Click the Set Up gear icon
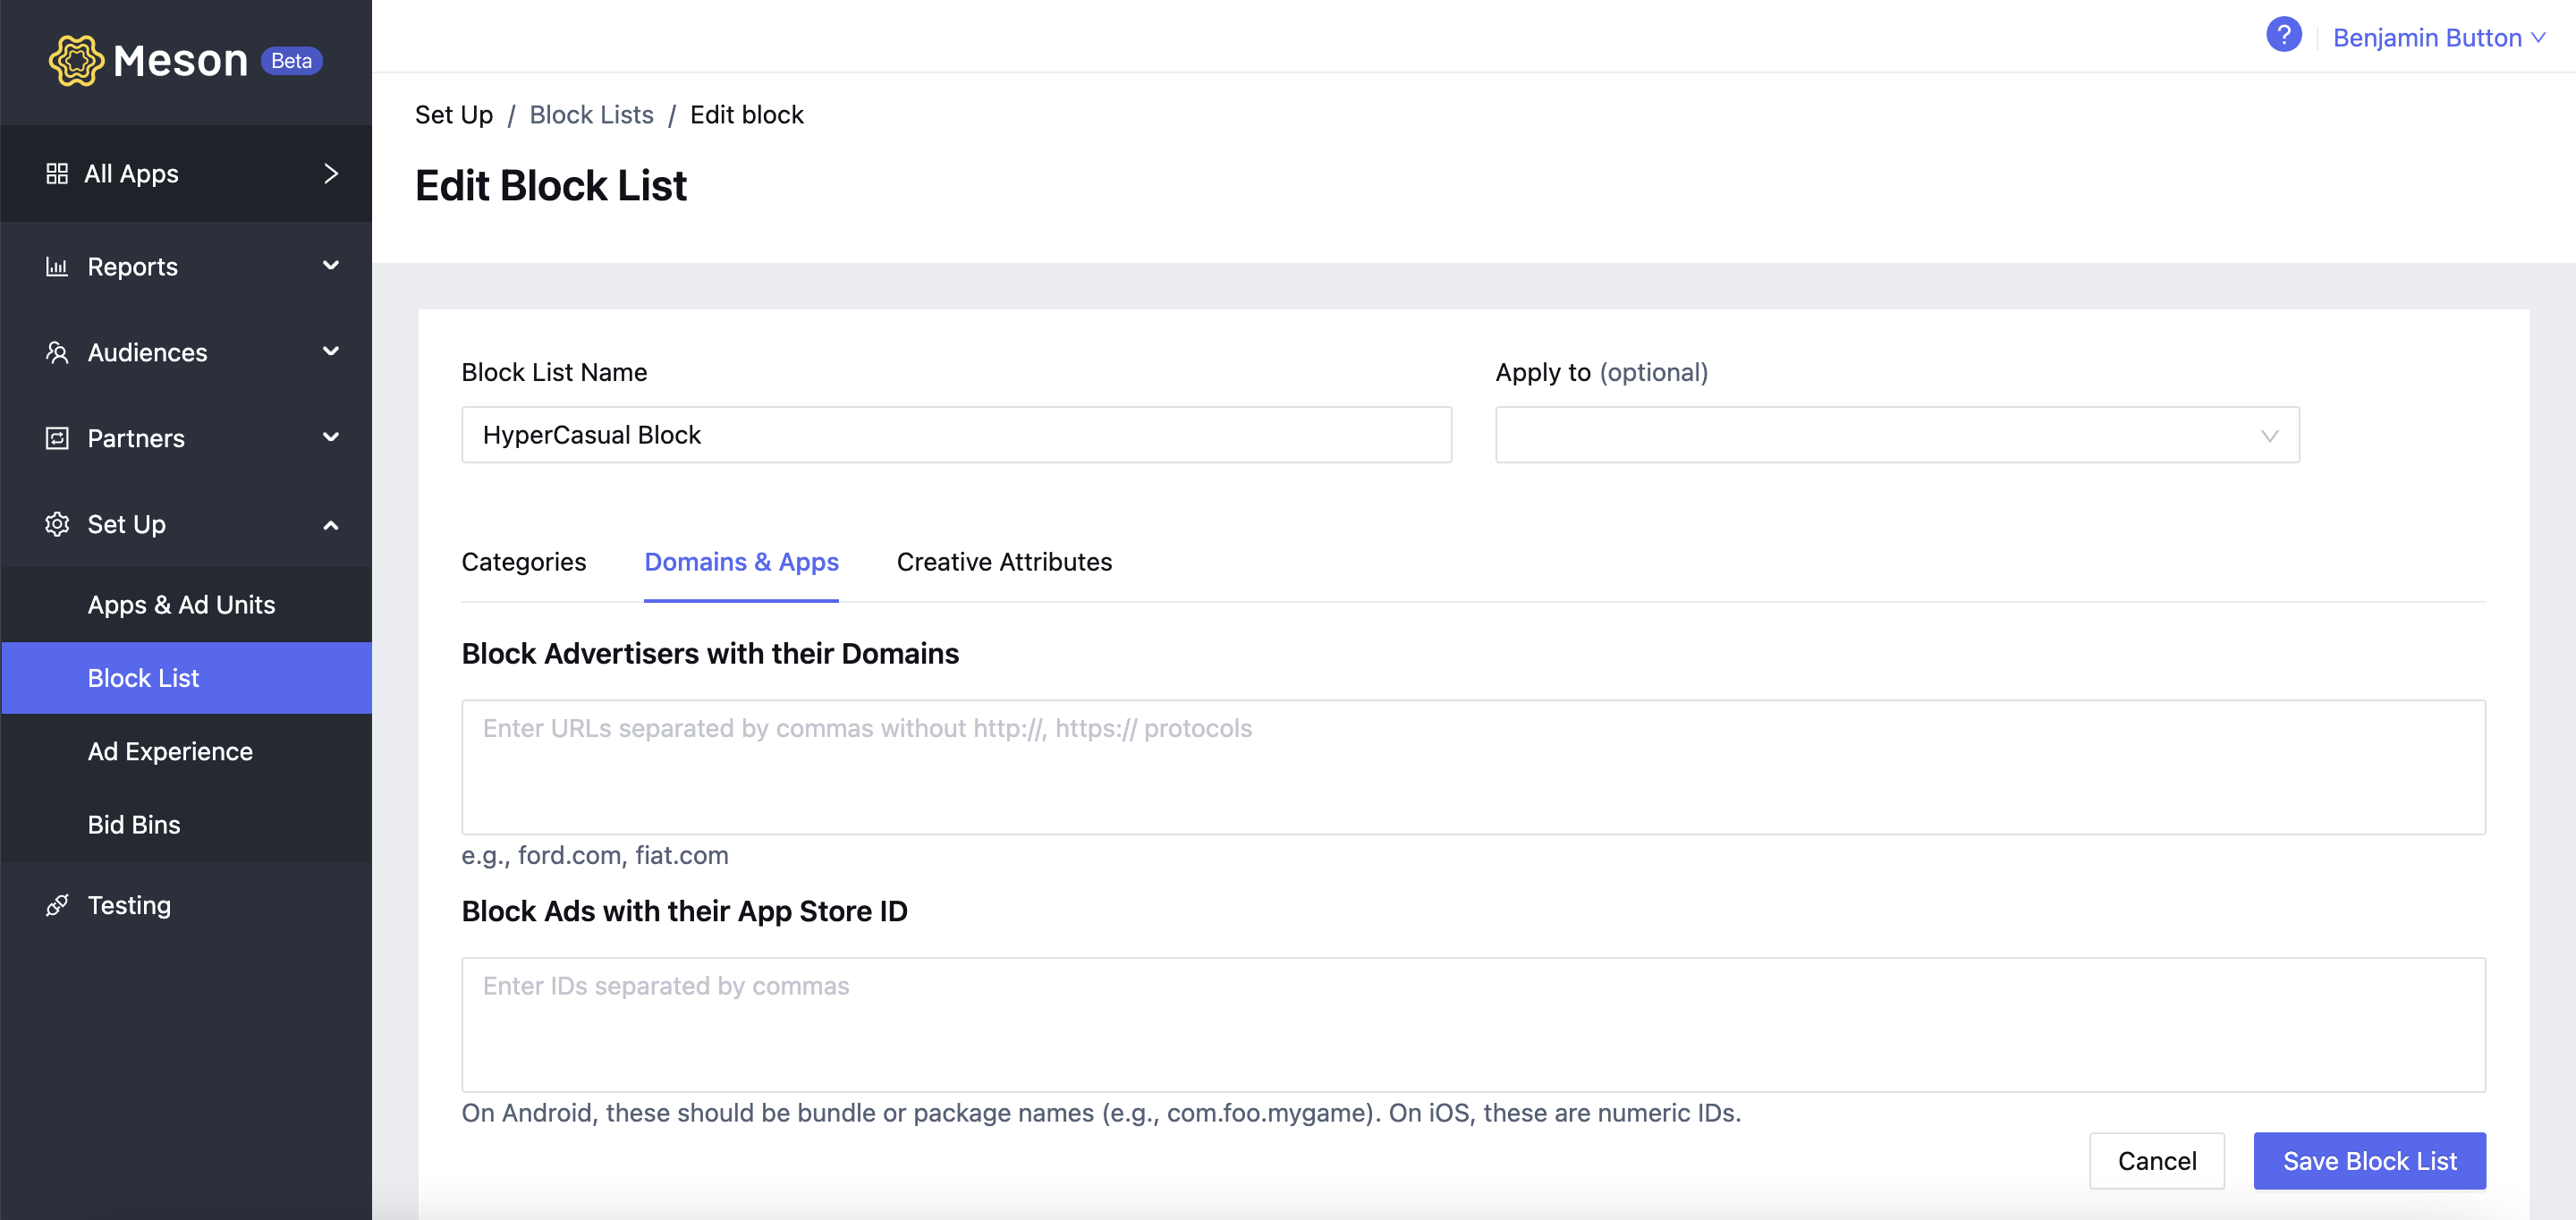Image resolution: width=2576 pixels, height=1220 pixels. coord(57,524)
